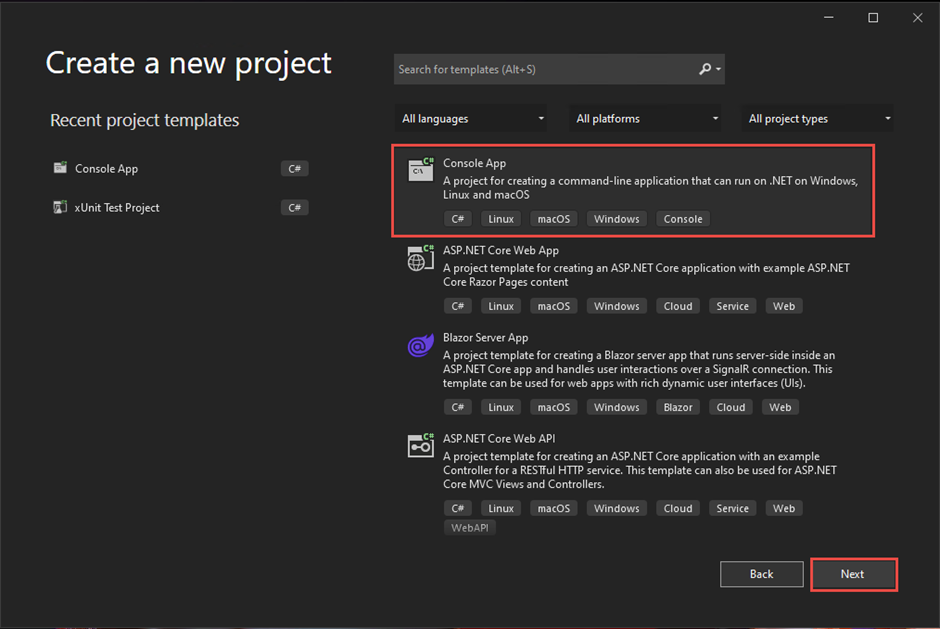Click the ASP.NET Core Web API icon
Viewport: 940px width, 629px height.
point(421,446)
